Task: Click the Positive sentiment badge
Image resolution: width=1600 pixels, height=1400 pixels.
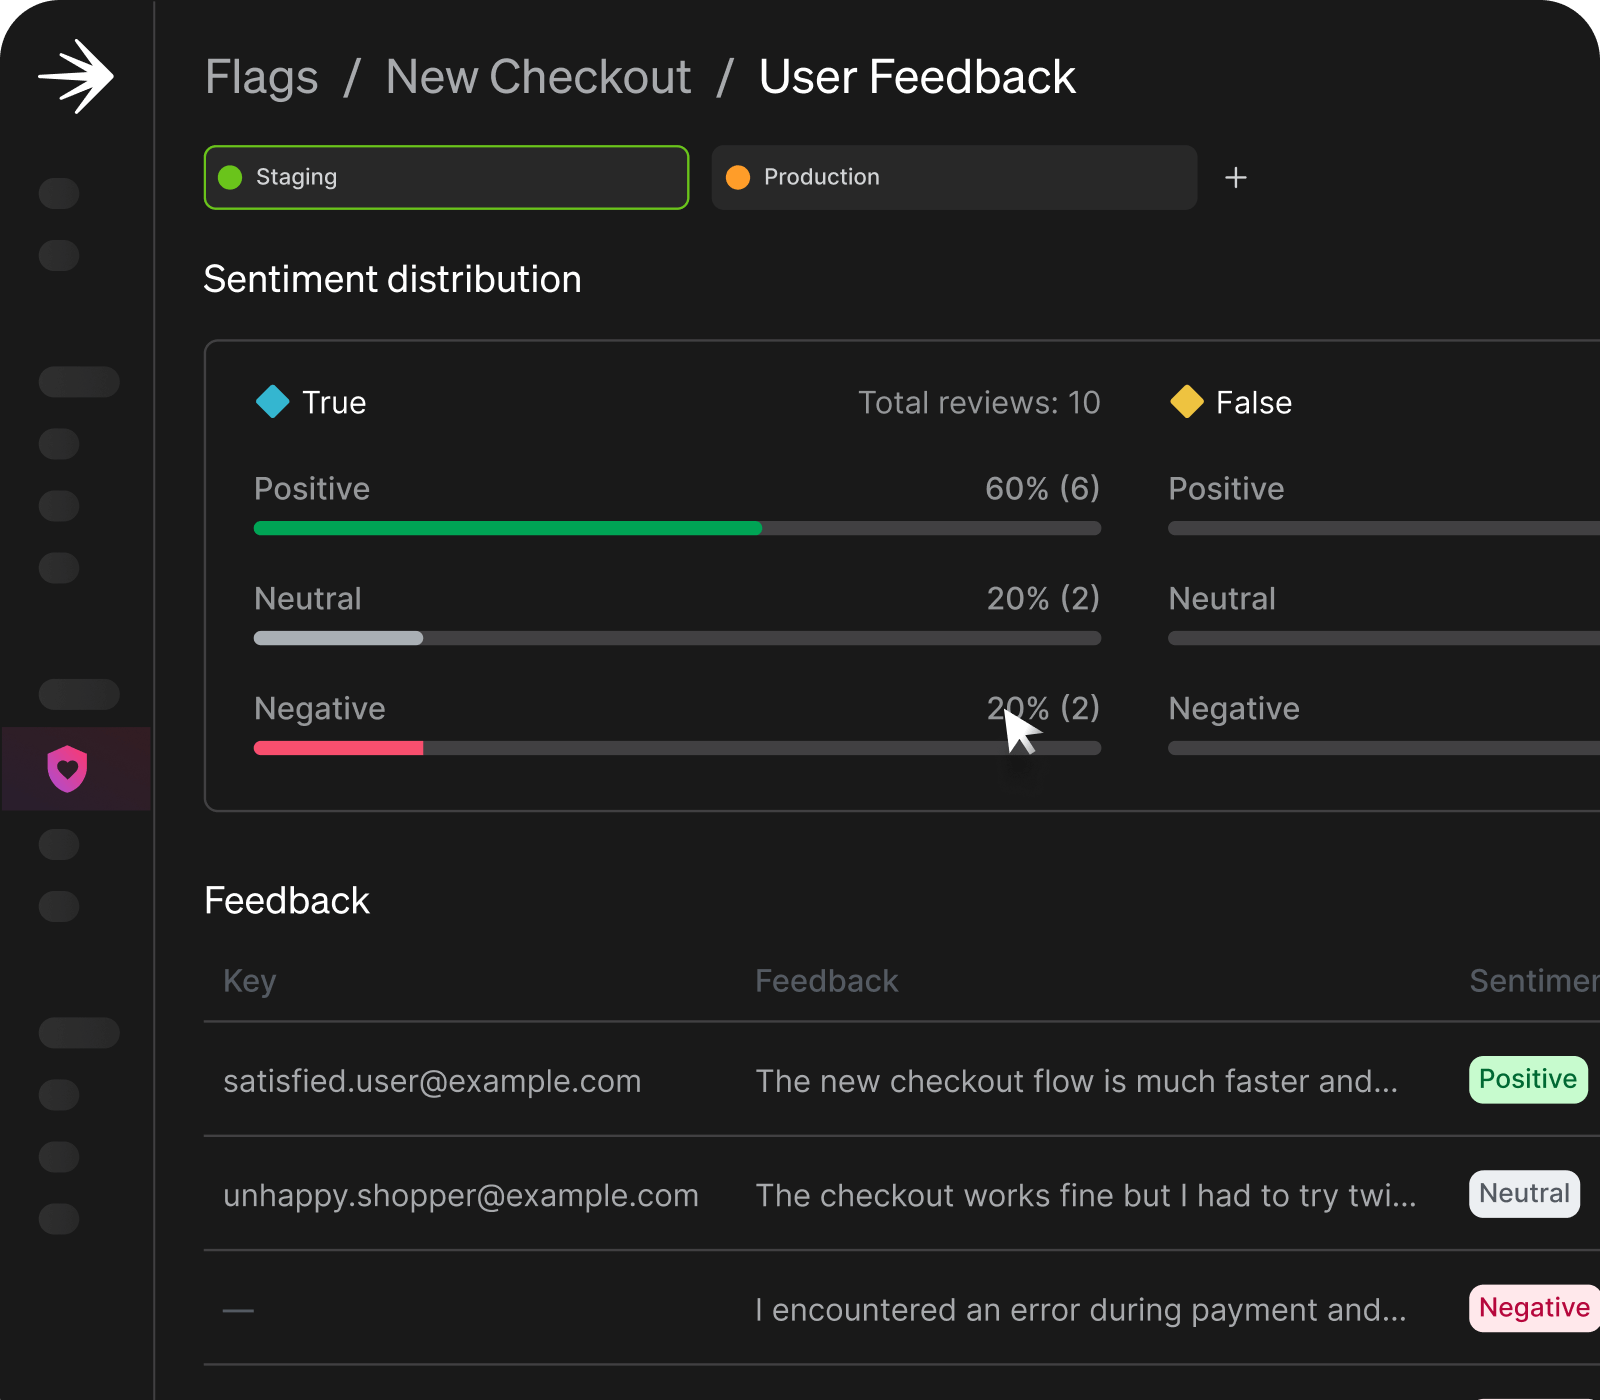Action: coord(1527,1080)
